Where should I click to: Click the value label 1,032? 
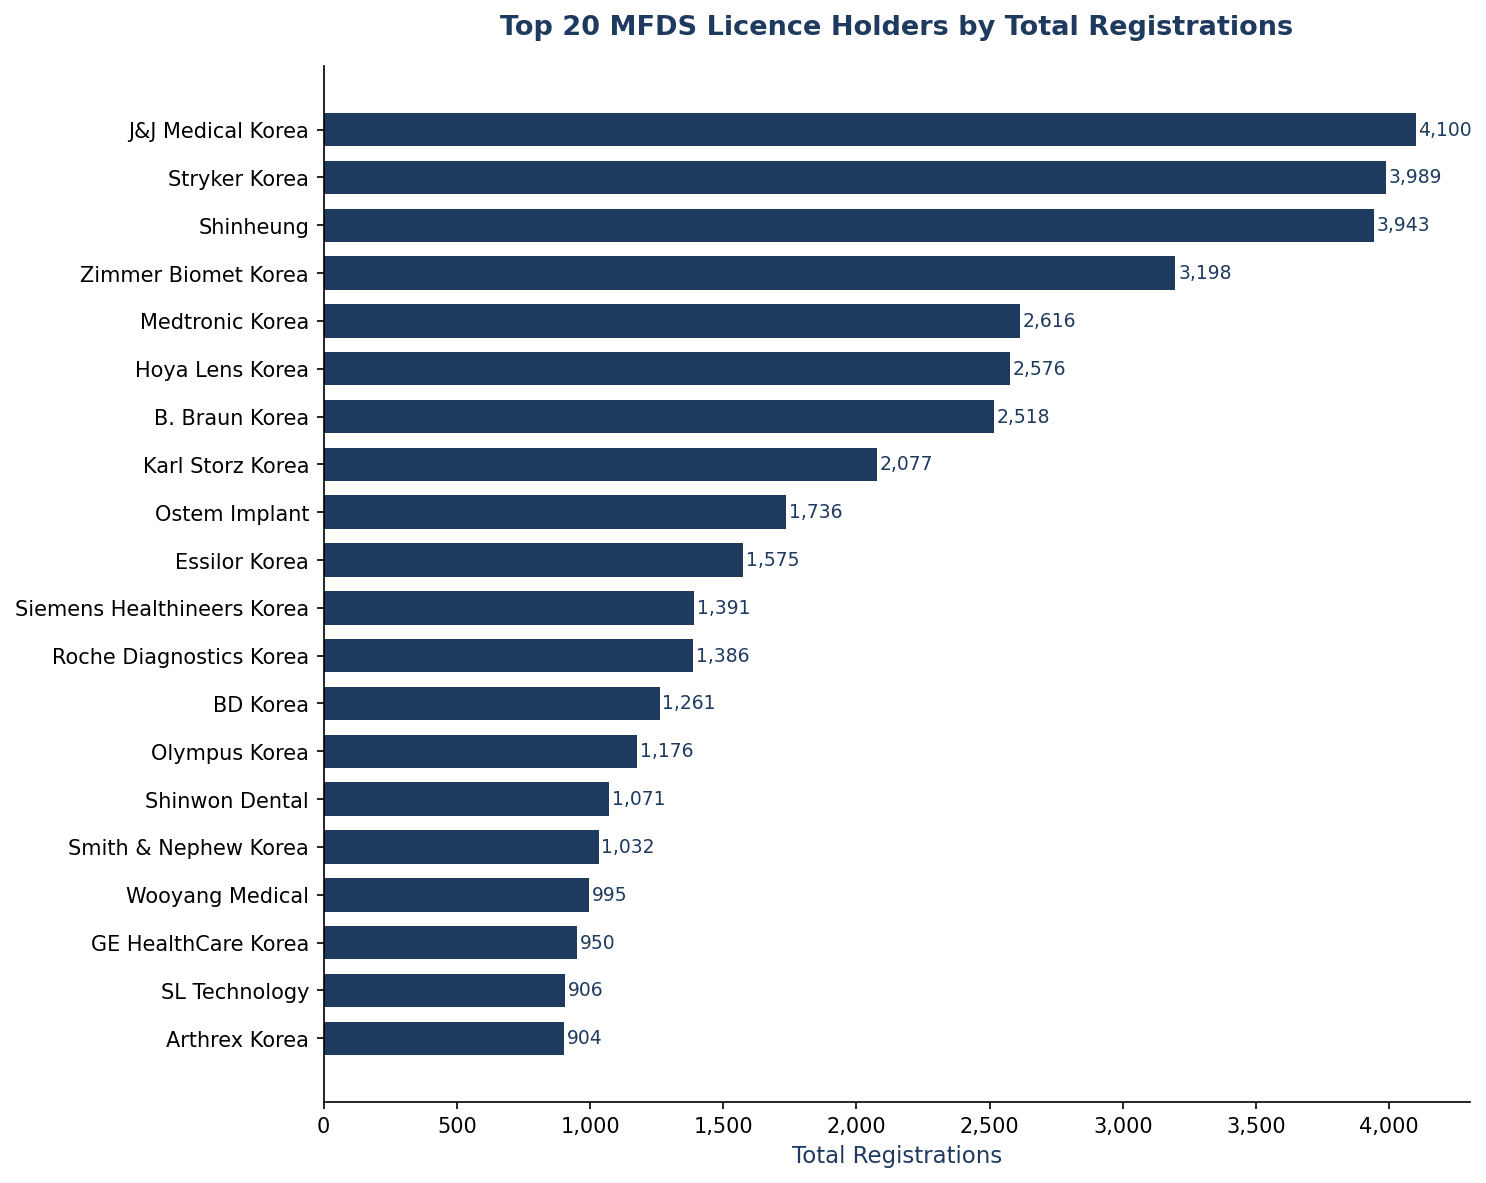coord(628,847)
